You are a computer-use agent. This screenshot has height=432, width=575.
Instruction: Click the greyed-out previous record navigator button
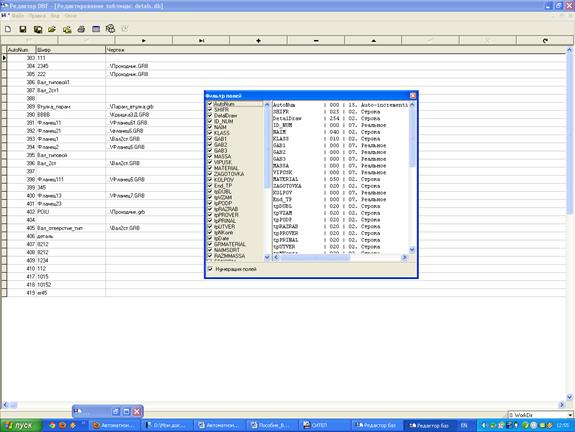[87, 40]
